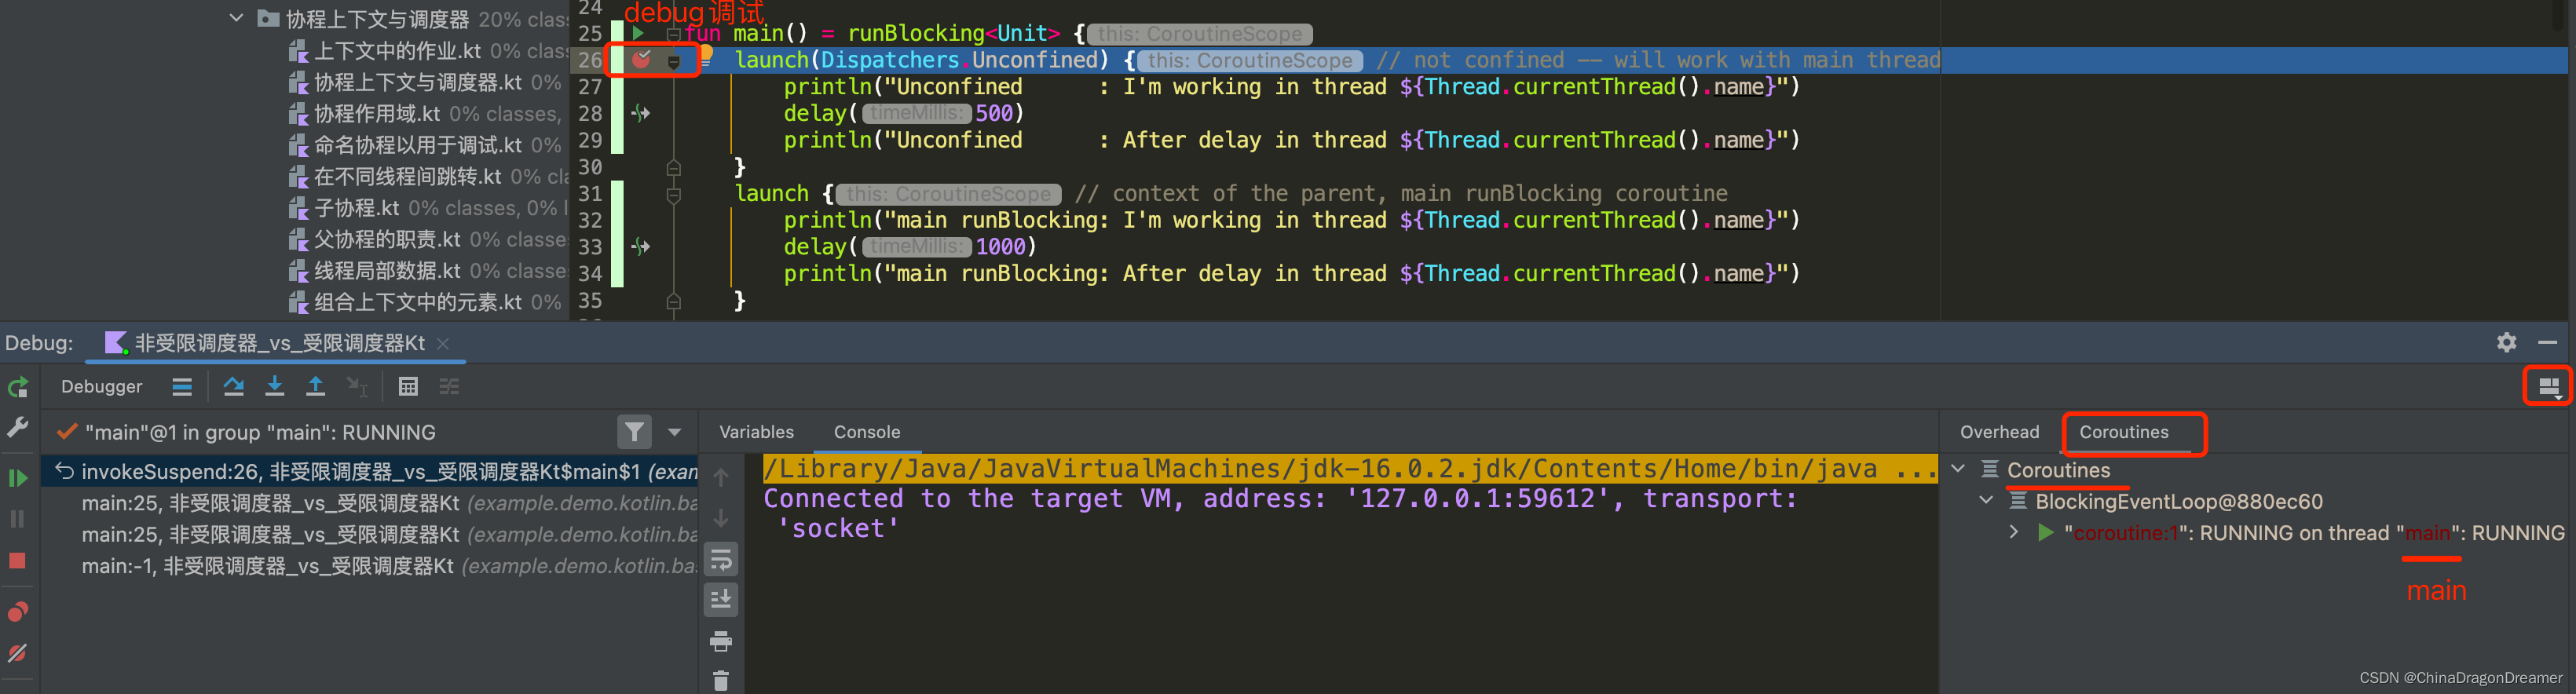2576x694 pixels.
Task: Click Show Execution Point icon
Action: 182,387
